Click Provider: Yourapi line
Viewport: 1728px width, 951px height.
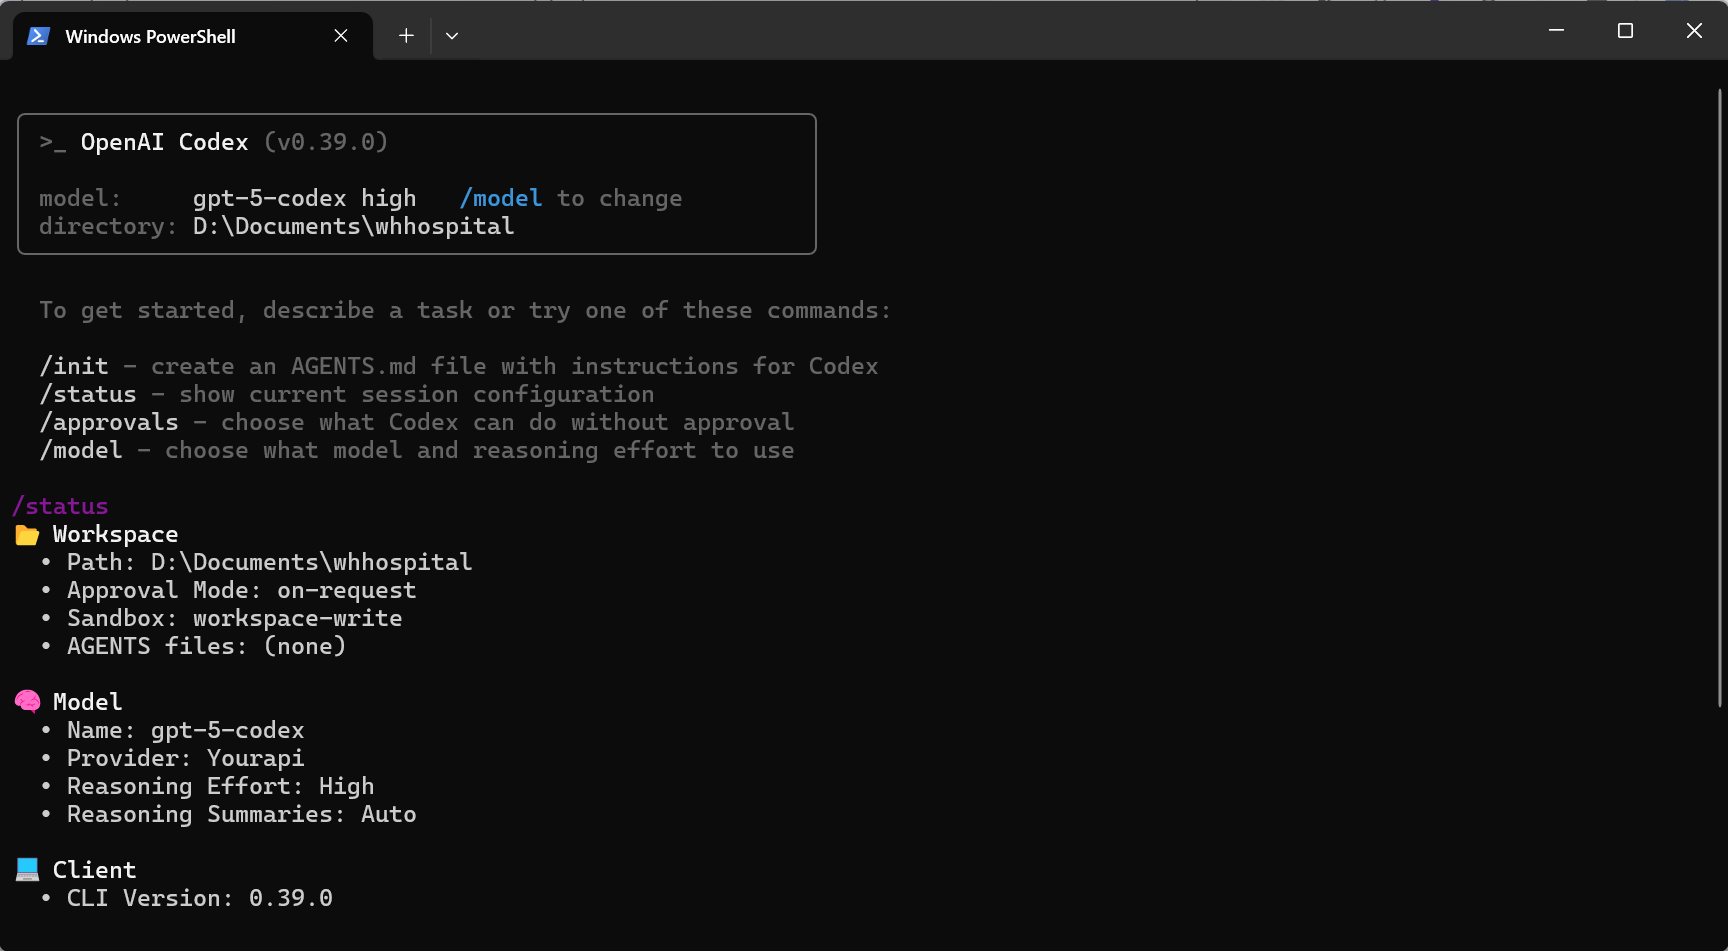[x=186, y=758]
